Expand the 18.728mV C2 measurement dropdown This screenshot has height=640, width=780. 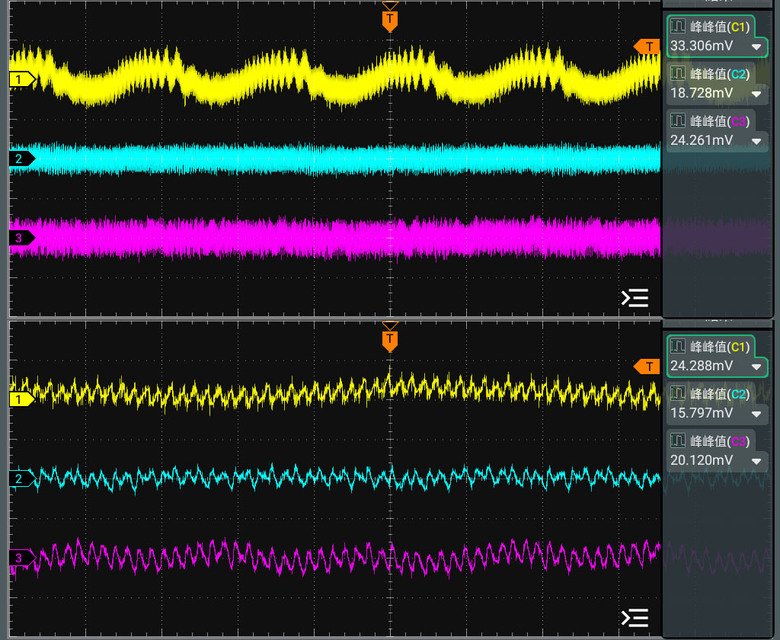pos(757,94)
